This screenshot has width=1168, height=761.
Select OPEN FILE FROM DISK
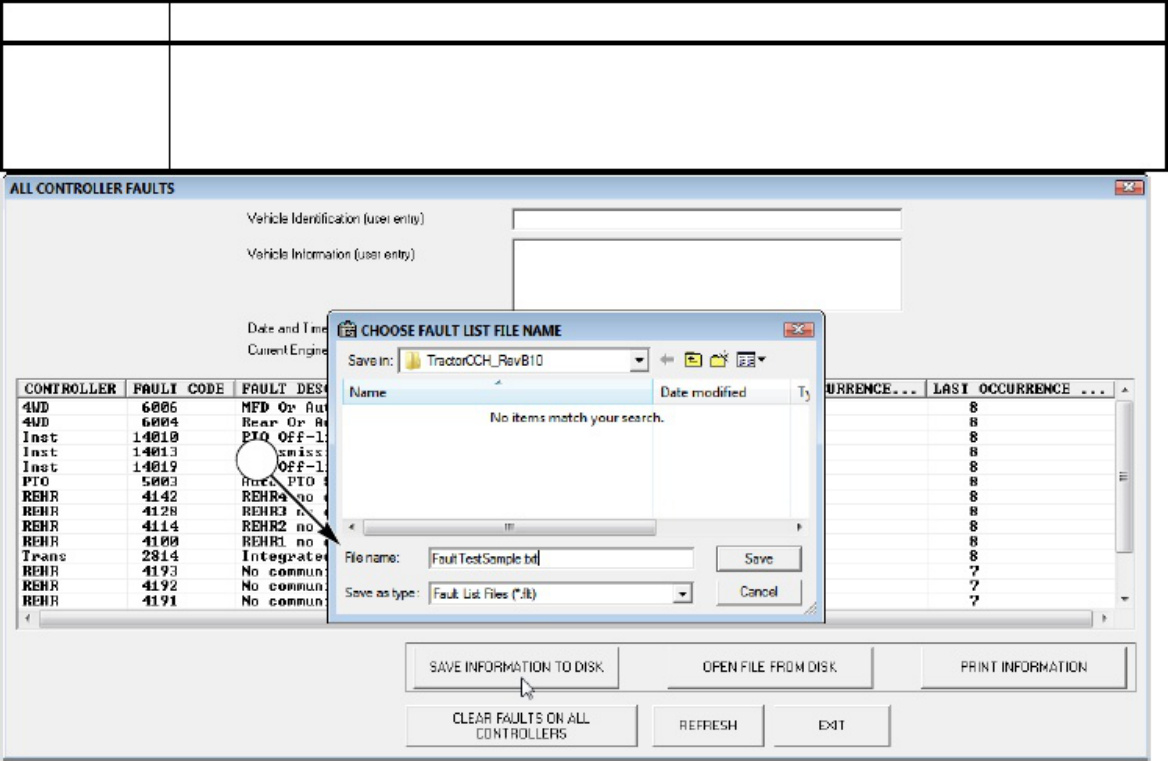pos(769,667)
